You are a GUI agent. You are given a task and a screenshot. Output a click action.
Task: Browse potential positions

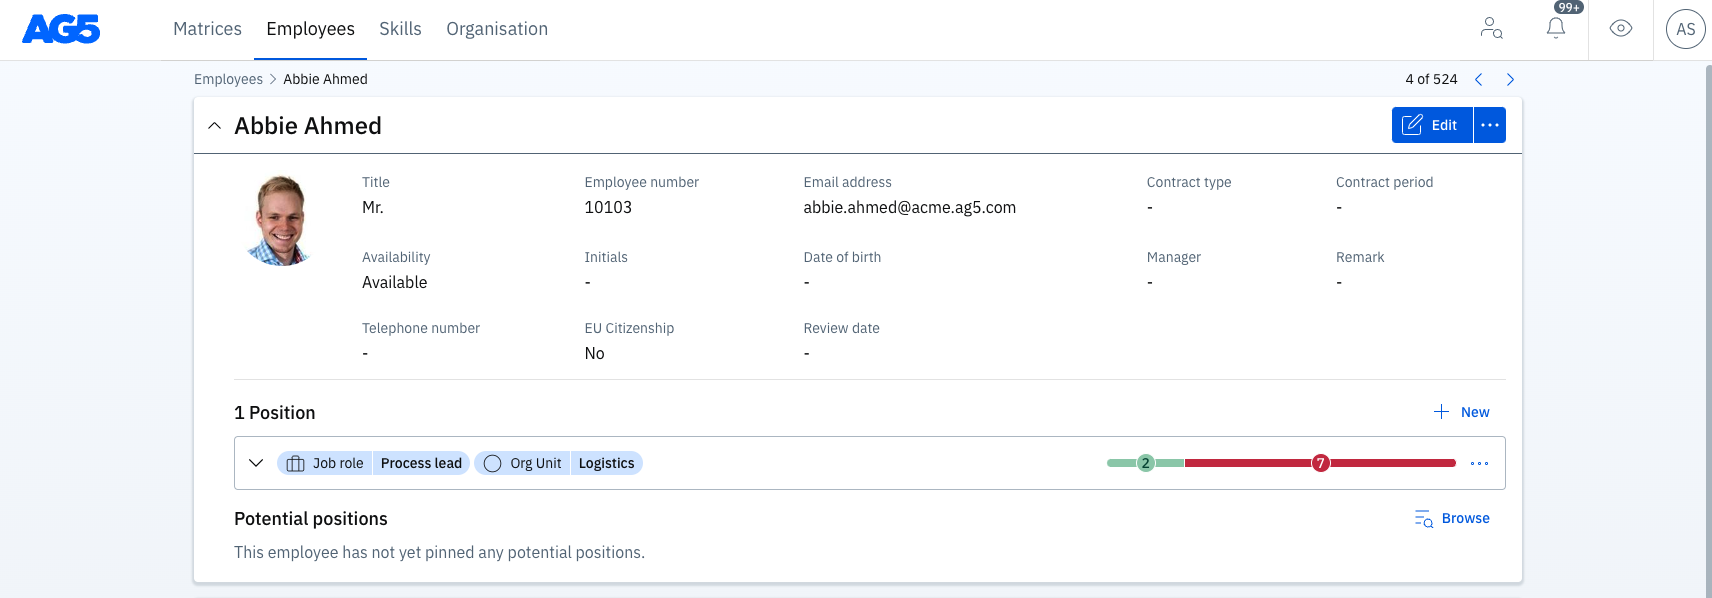pyautogui.click(x=1452, y=518)
